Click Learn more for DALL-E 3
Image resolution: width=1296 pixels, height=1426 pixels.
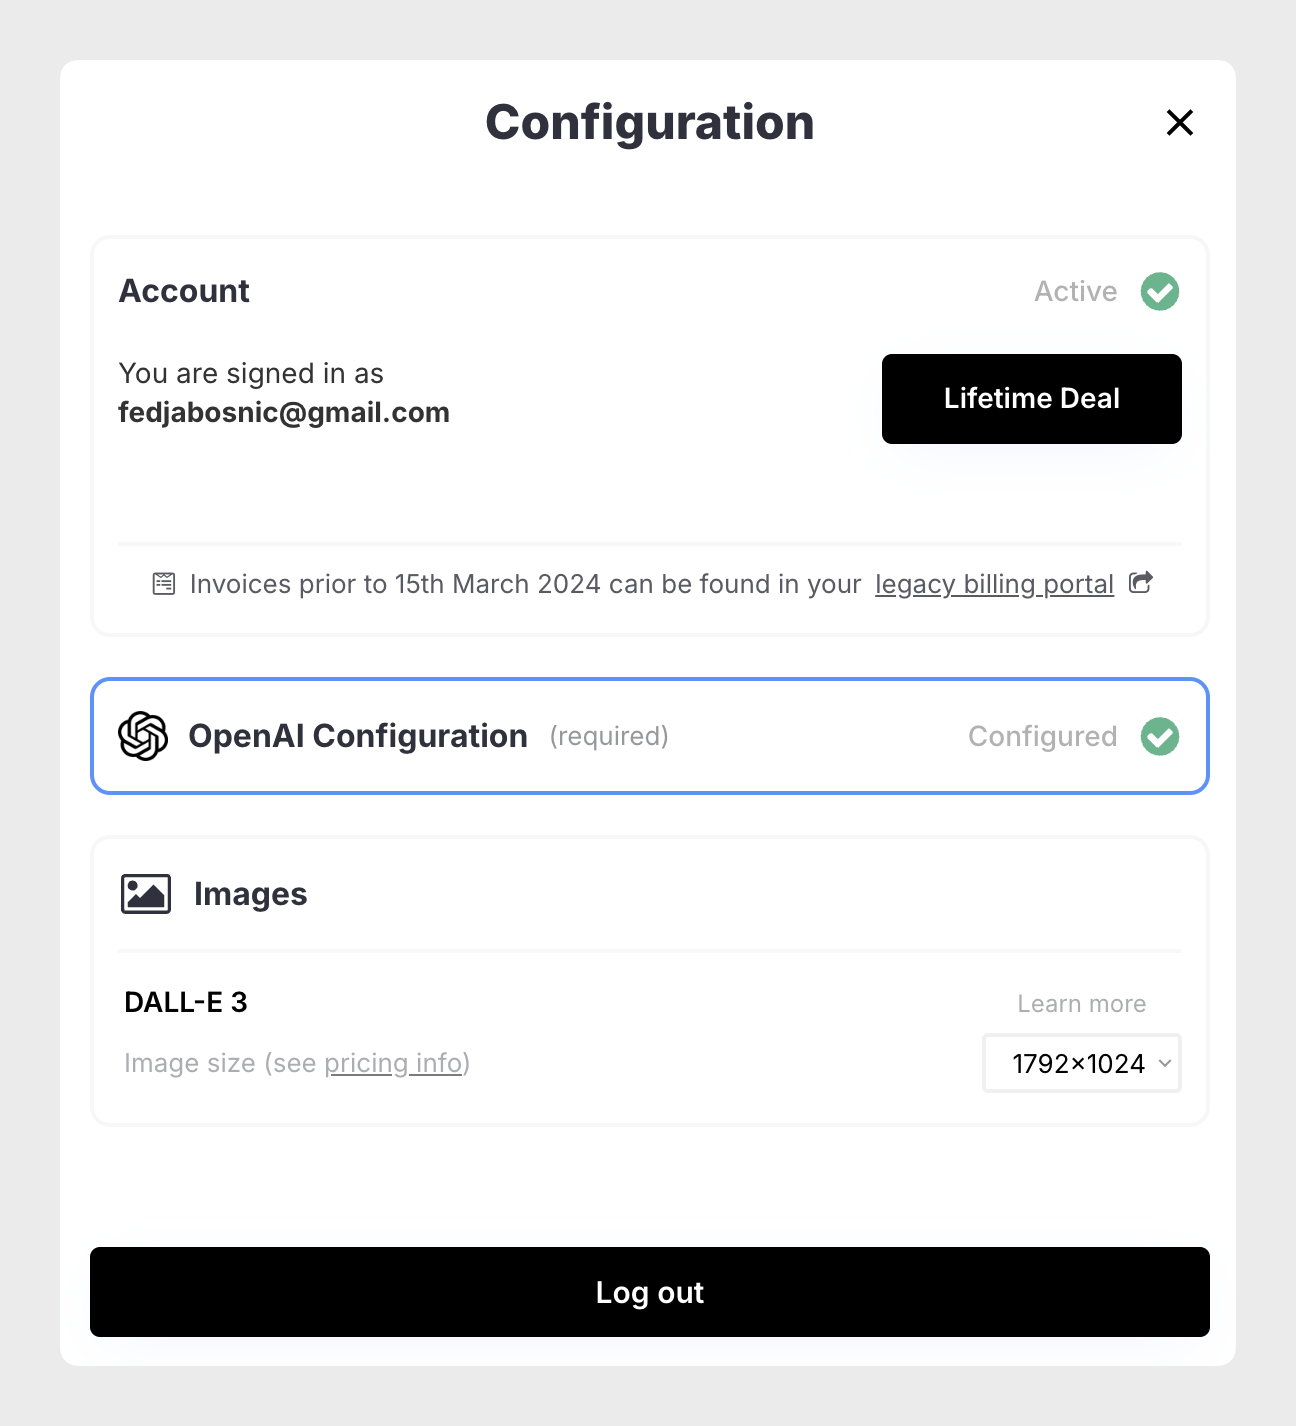(x=1081, y=1004)
